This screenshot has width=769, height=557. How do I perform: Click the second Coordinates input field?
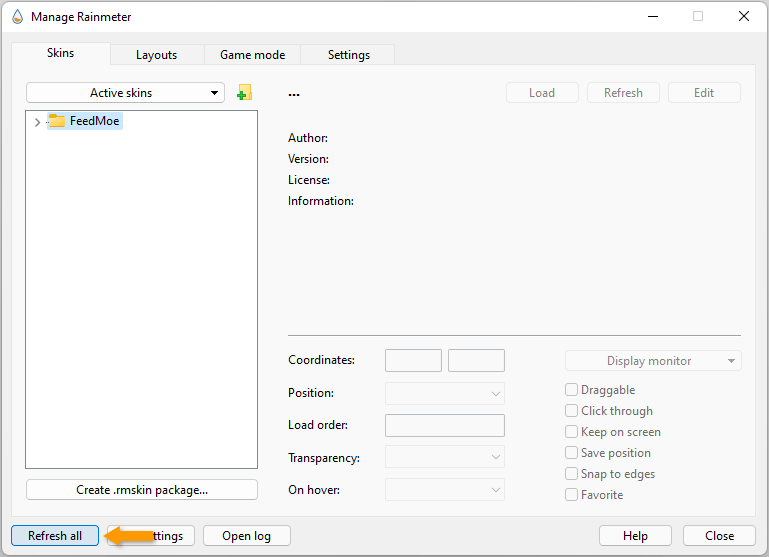click(x=476, y=360)
